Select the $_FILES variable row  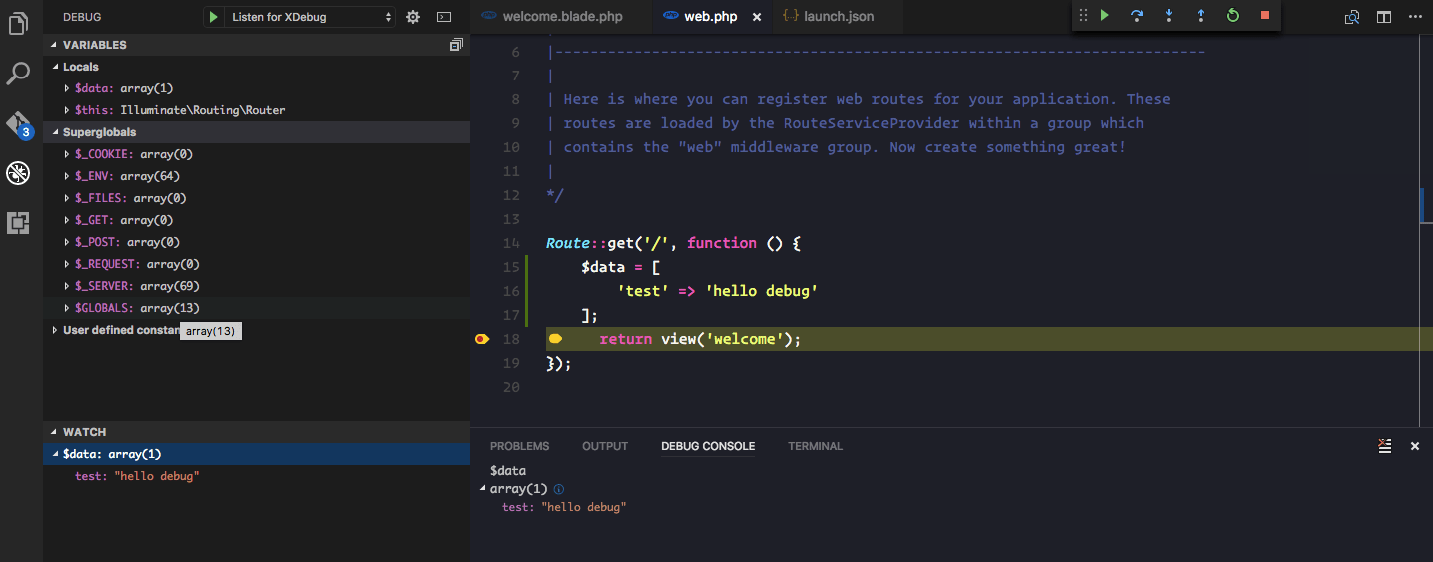(256, 198)
